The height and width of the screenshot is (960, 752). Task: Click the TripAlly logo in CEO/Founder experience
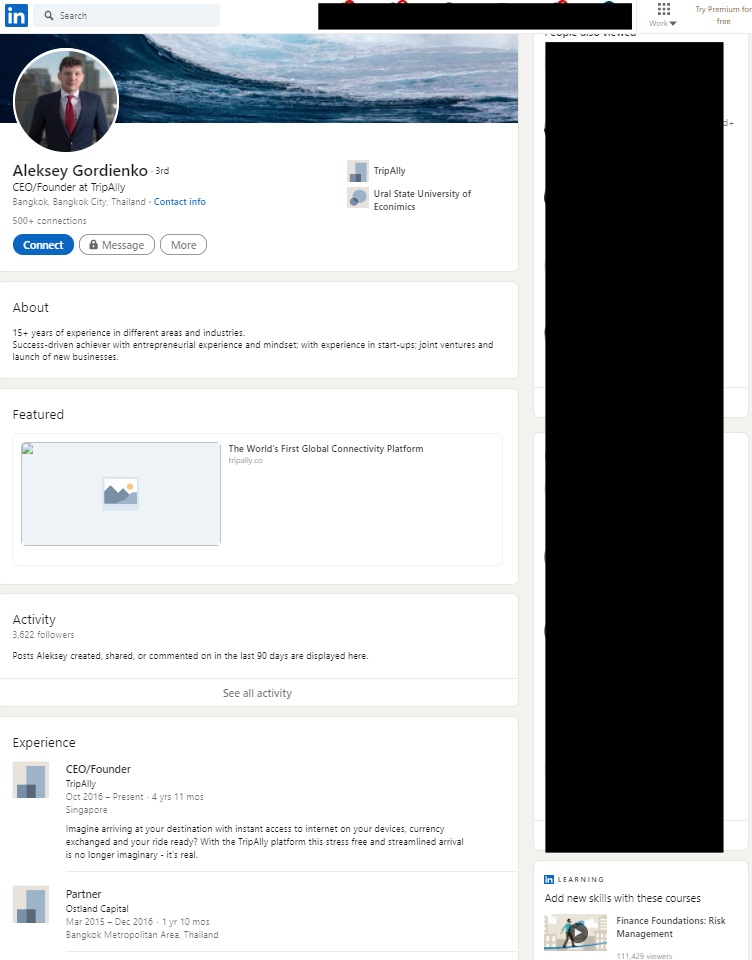(30, 780)
